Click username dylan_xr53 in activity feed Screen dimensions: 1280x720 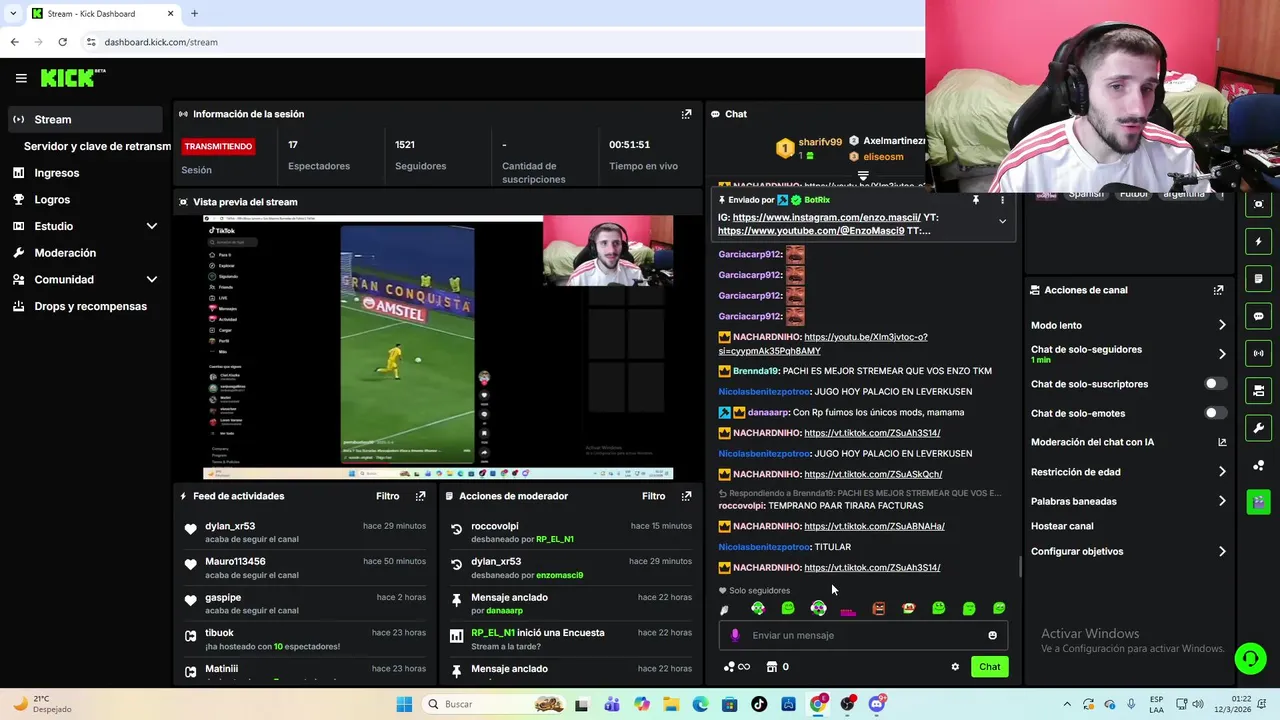tap(230, 526)
